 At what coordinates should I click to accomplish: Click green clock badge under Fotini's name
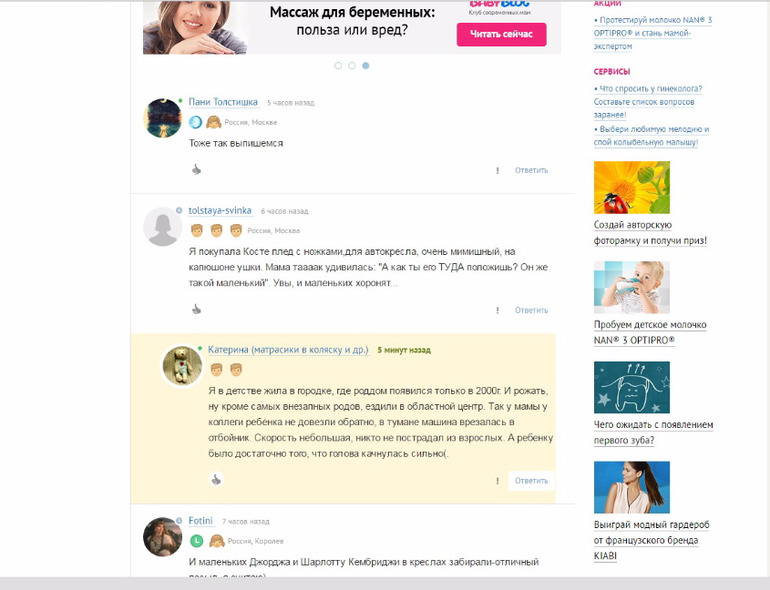(x=196, y=541)
